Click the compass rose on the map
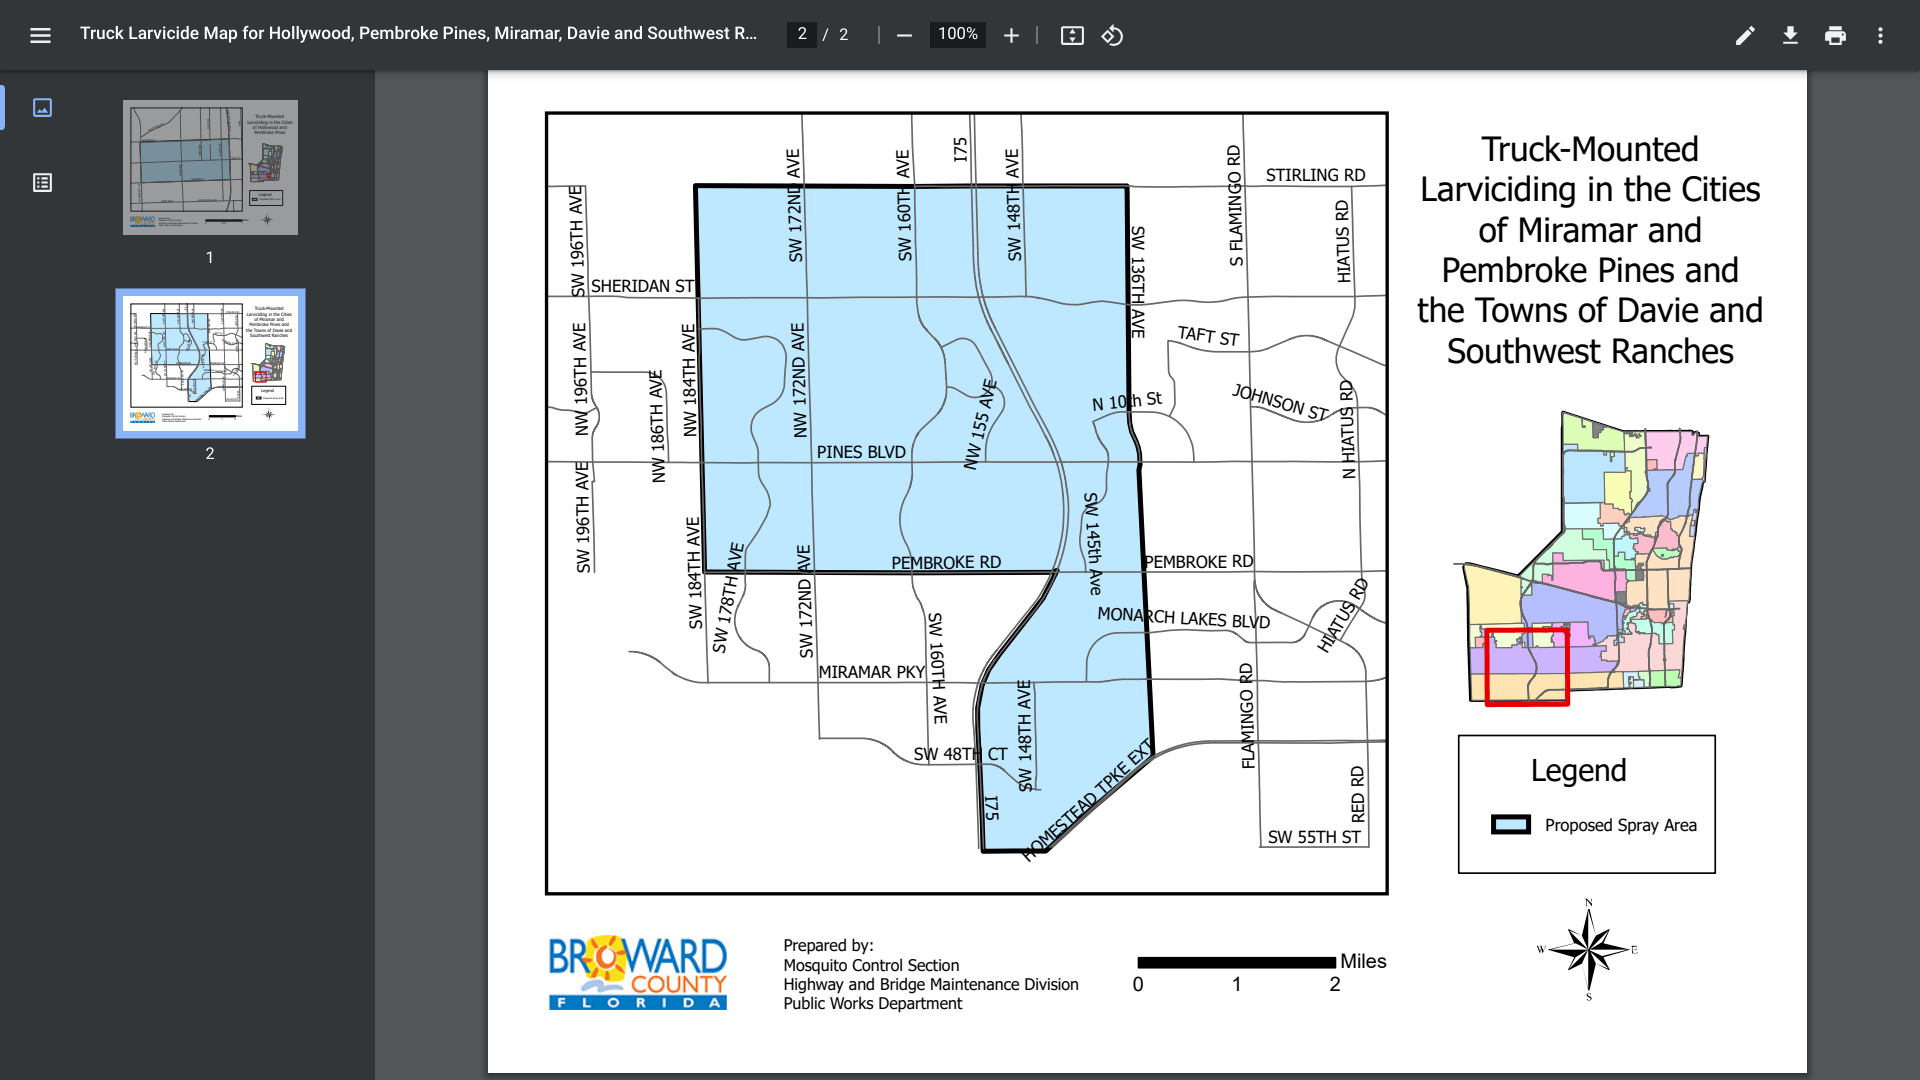Image resolution: width=1920 pixels, height=1080 pixels. coord(1588,949)
